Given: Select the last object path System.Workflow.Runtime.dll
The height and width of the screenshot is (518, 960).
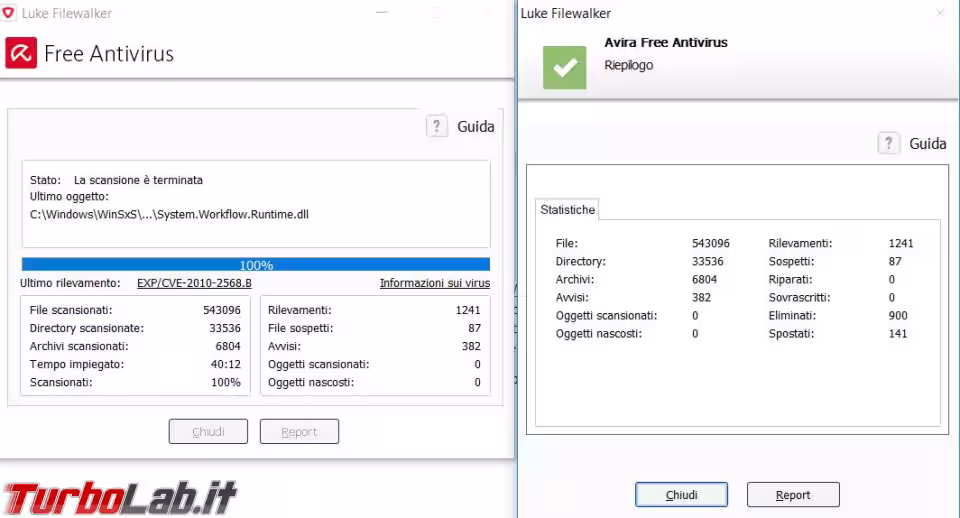Looking at the screenshot, I should click(x=169, y=214).
